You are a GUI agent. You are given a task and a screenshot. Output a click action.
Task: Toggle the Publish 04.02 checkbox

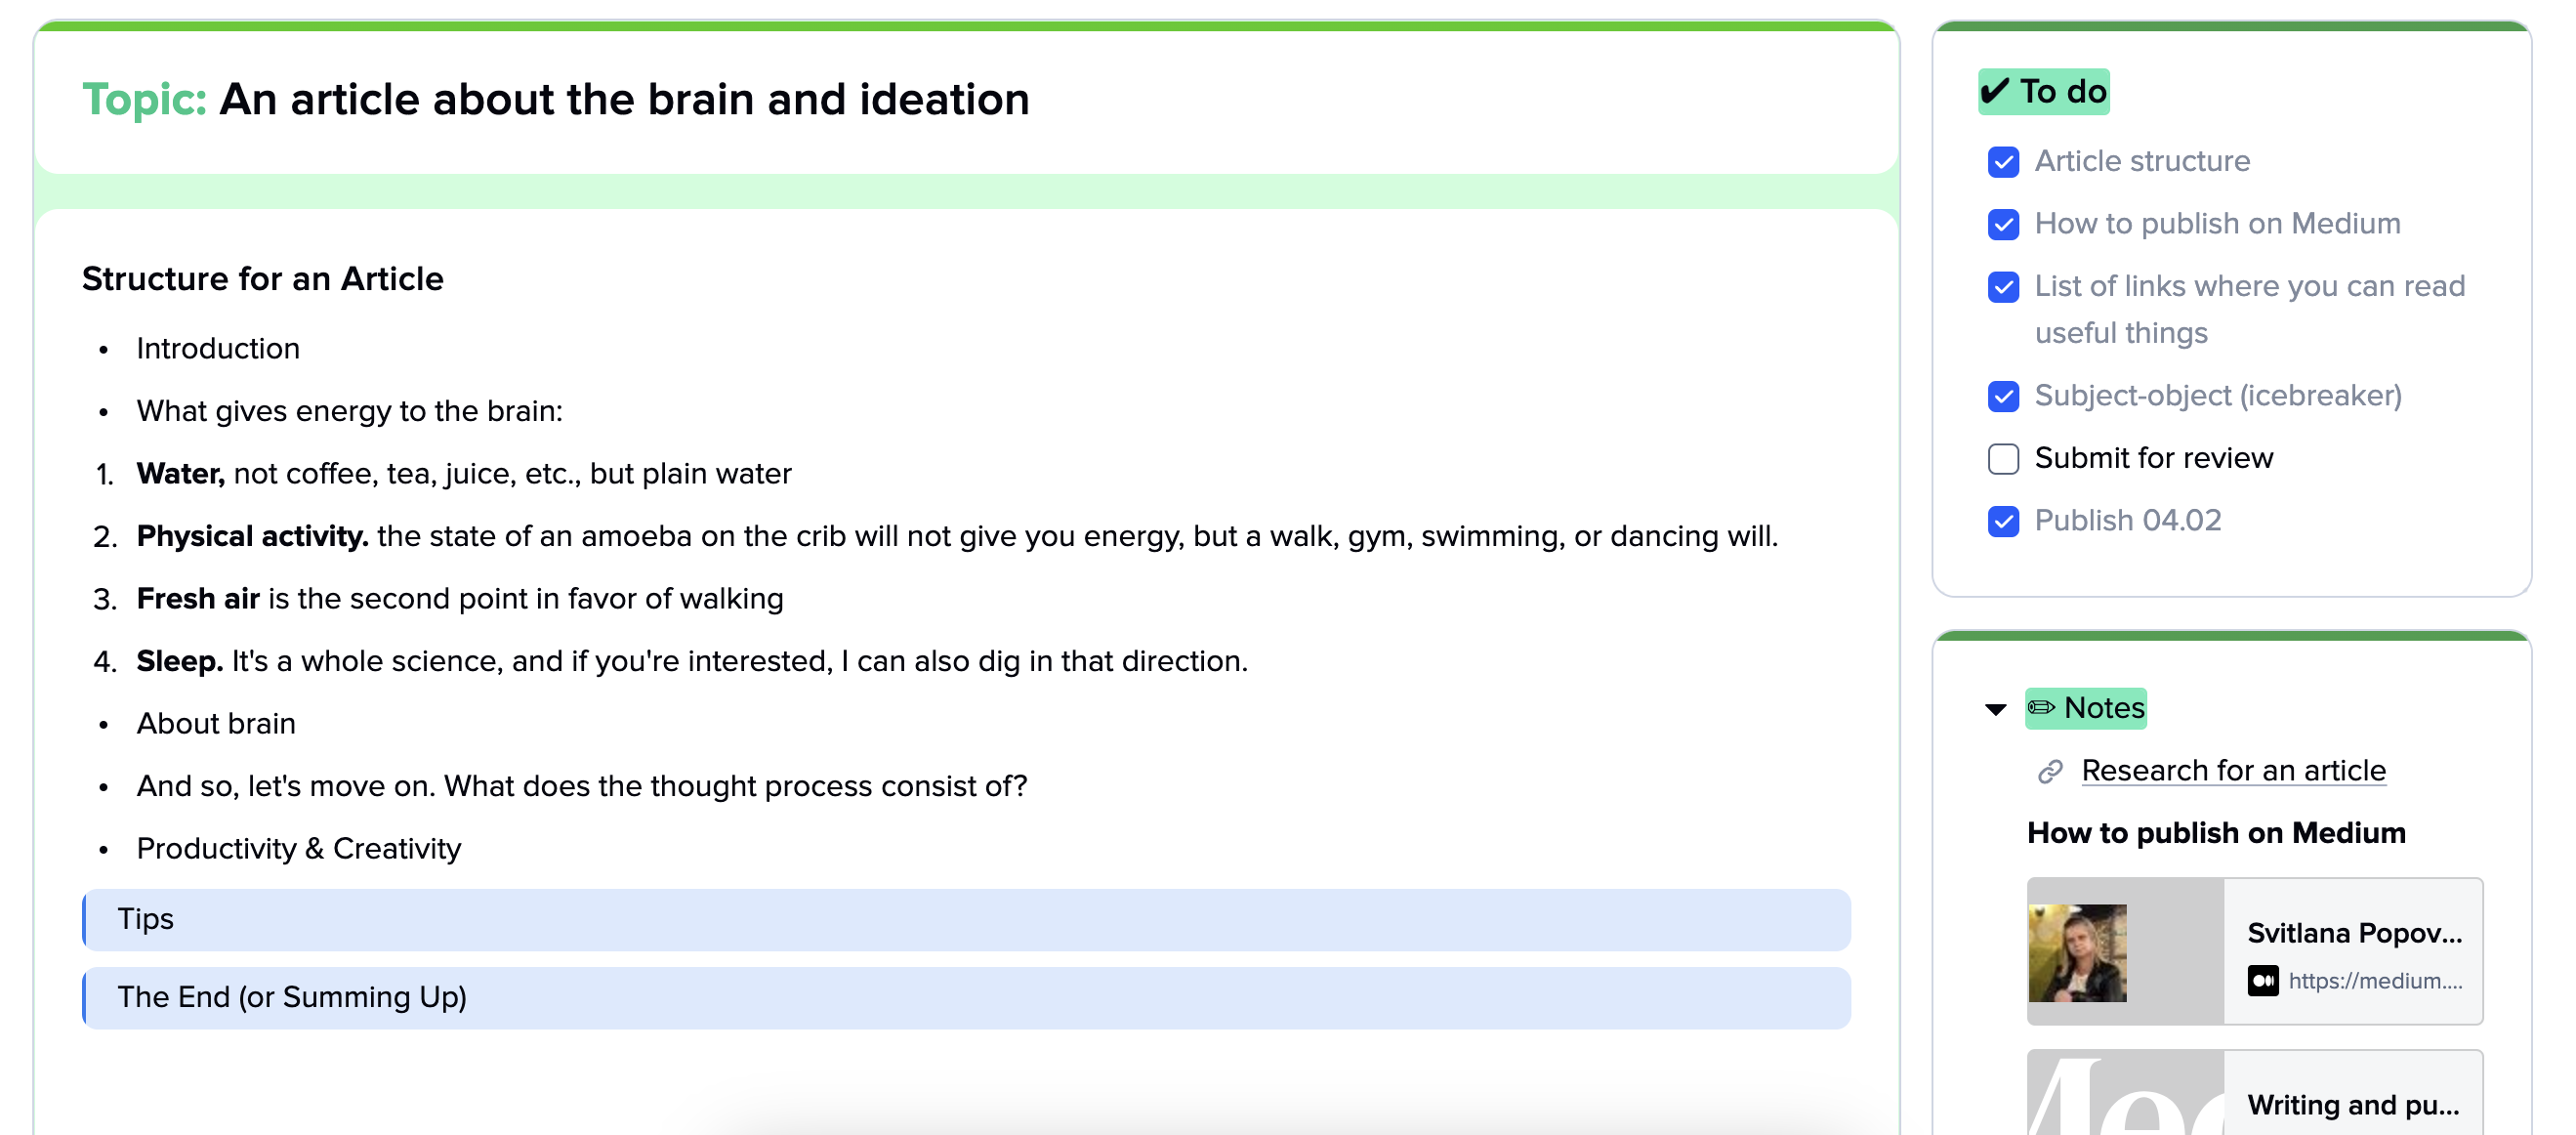(x=2003, y=521)
